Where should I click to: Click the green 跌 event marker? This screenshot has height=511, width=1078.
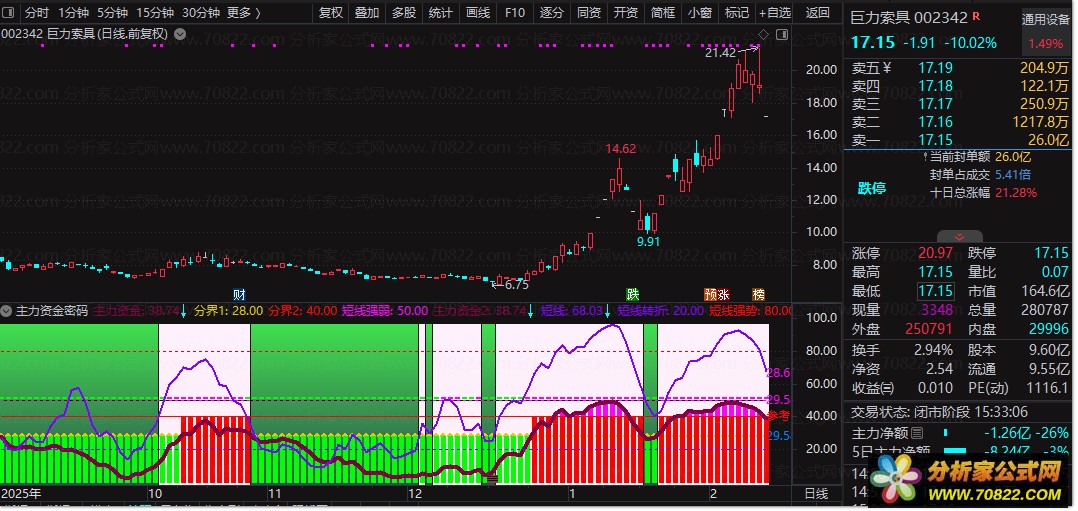pos(632,294)
